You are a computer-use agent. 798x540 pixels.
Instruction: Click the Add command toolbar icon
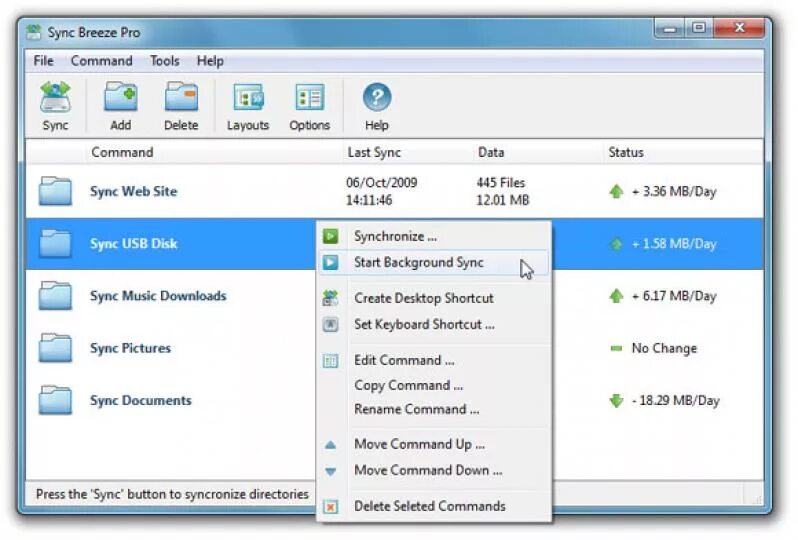121,96
